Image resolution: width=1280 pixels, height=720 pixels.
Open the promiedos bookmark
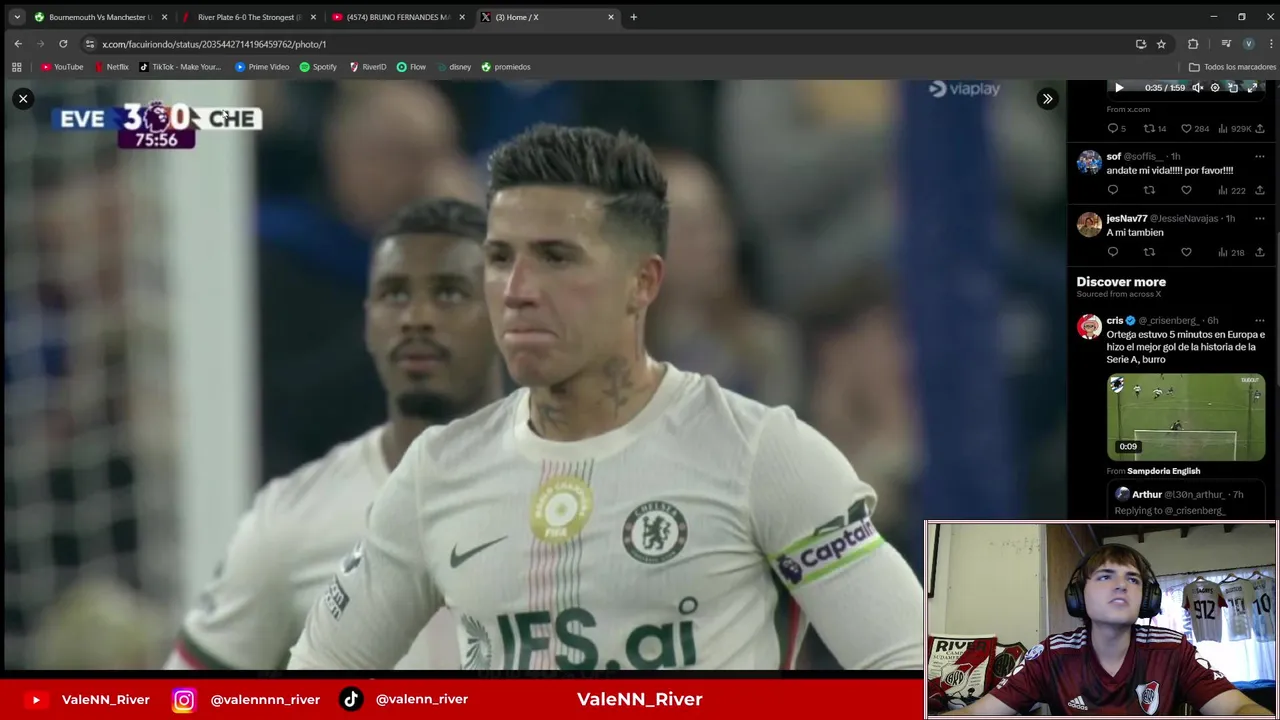(505, 67)
